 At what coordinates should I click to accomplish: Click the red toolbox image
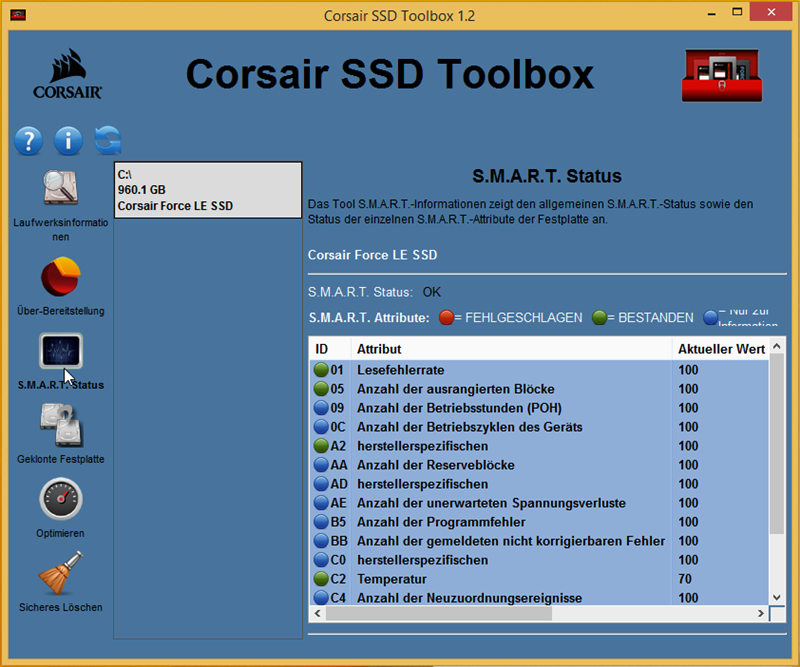pyautogui.click(x=722, y=76)
